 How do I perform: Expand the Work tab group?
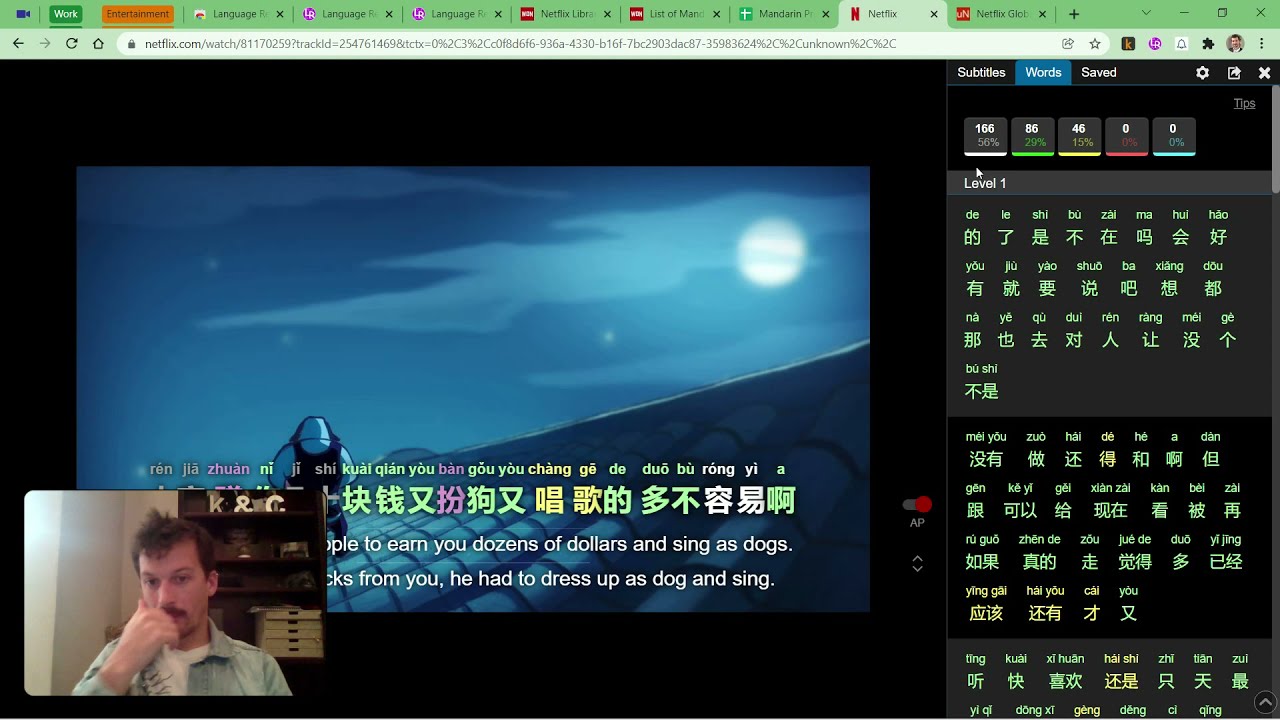(x=66, y=14)
